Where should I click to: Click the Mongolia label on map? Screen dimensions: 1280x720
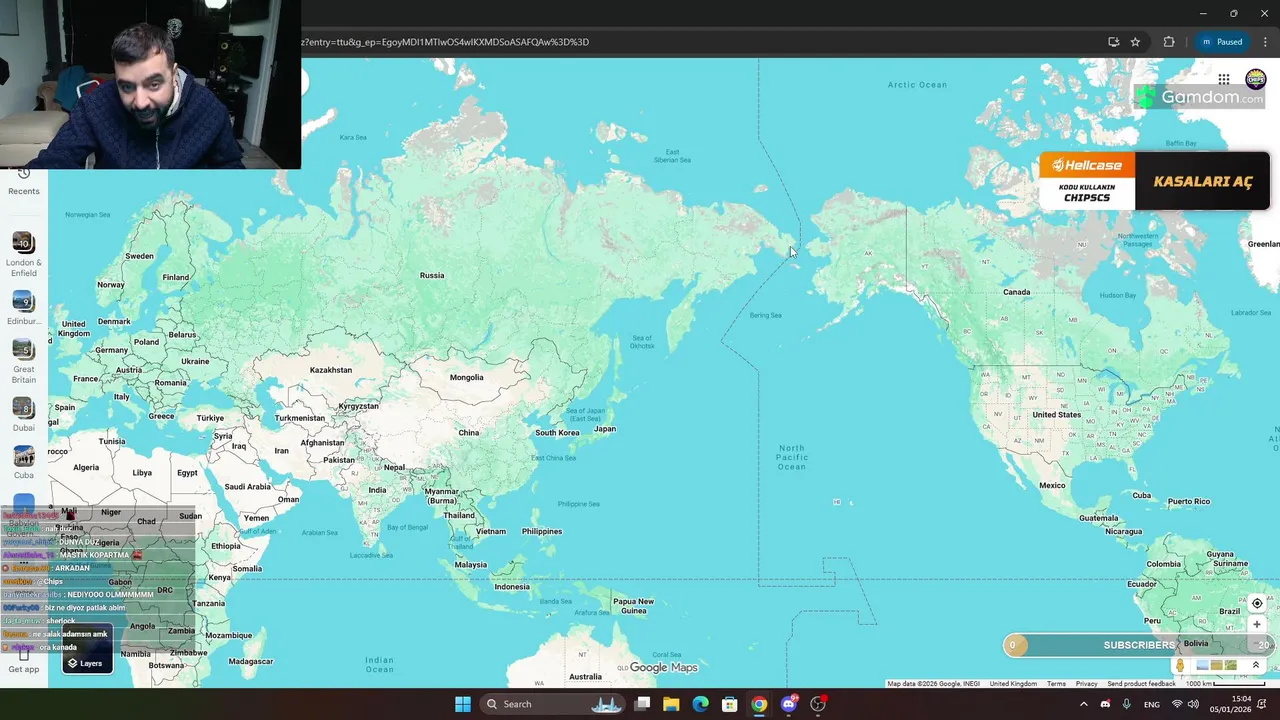467,377
